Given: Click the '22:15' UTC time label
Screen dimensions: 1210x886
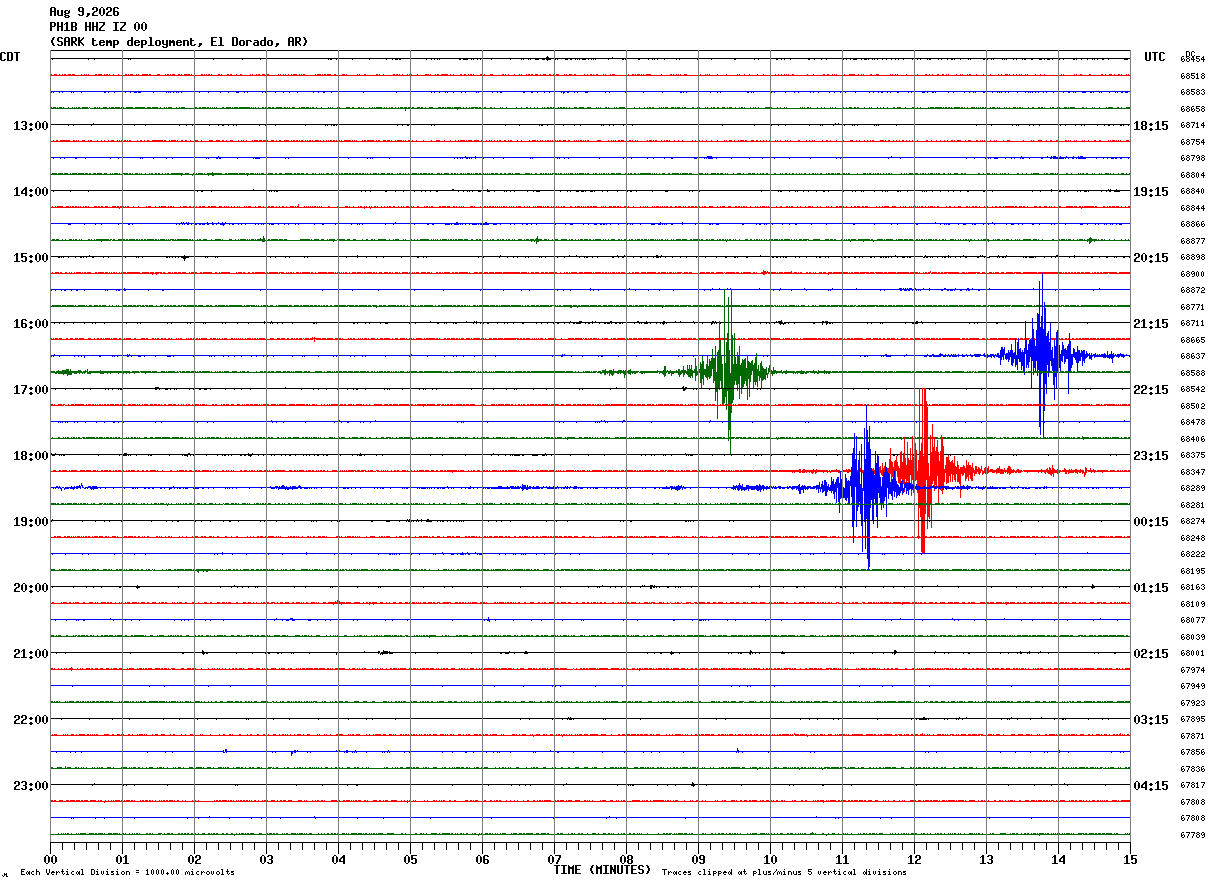Looking at the screenshot, I should click(1151, 389).
